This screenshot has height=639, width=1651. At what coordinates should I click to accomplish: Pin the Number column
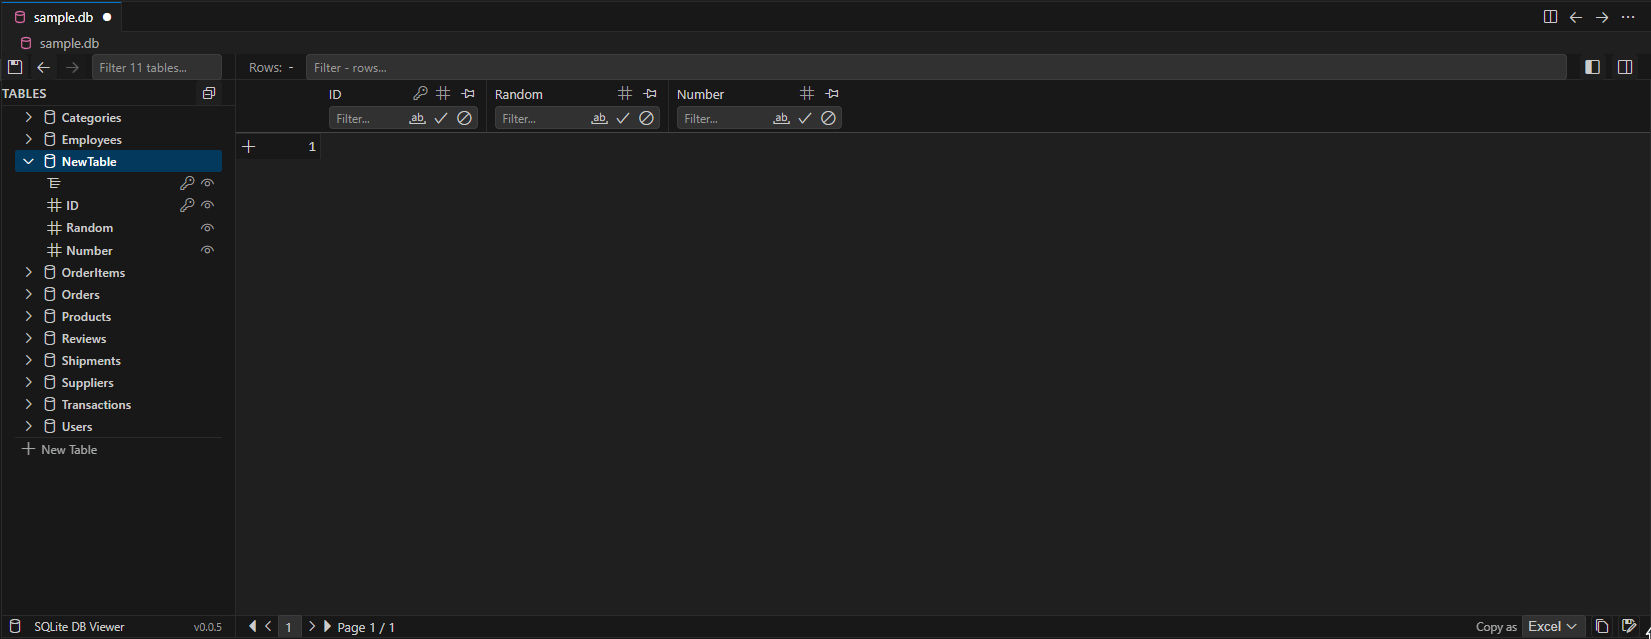831,93
